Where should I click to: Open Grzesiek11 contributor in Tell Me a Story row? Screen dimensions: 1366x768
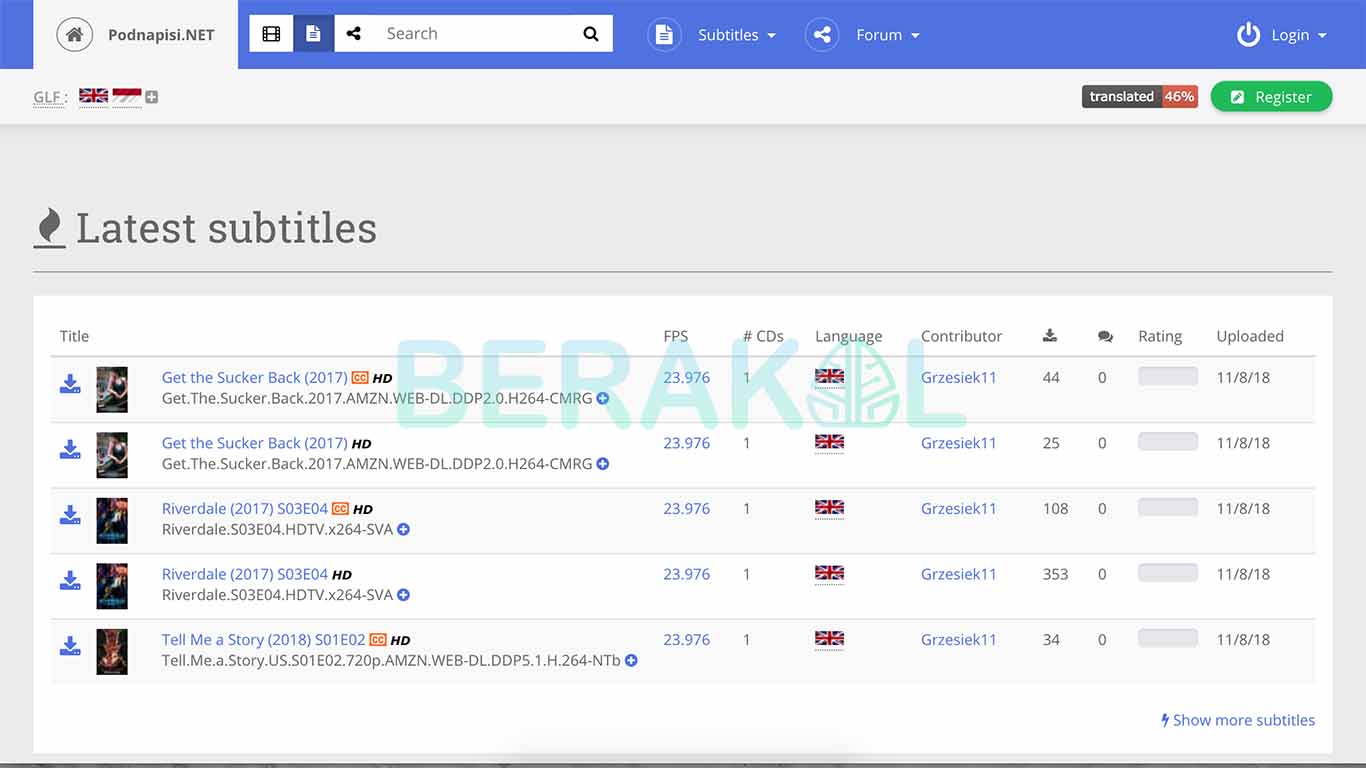959,640
